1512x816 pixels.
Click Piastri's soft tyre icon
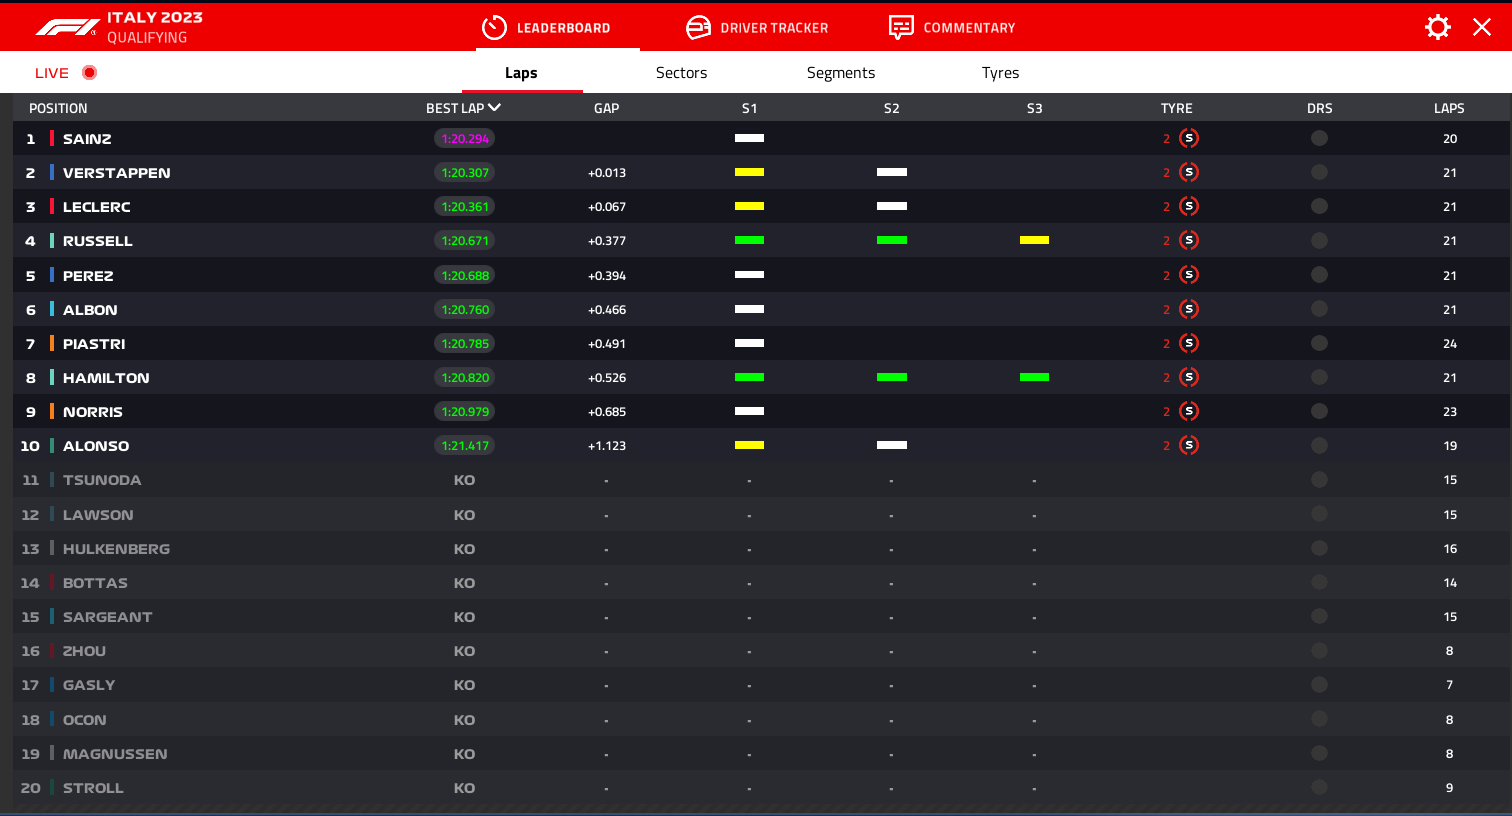coord(1189,343)
